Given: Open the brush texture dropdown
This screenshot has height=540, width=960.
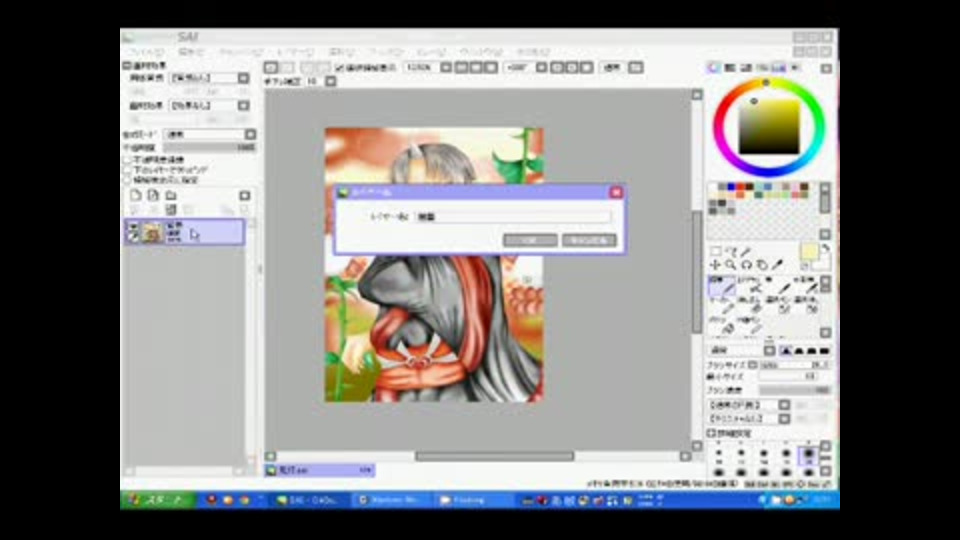Looking at the screenshot, I should click(784, 419).
